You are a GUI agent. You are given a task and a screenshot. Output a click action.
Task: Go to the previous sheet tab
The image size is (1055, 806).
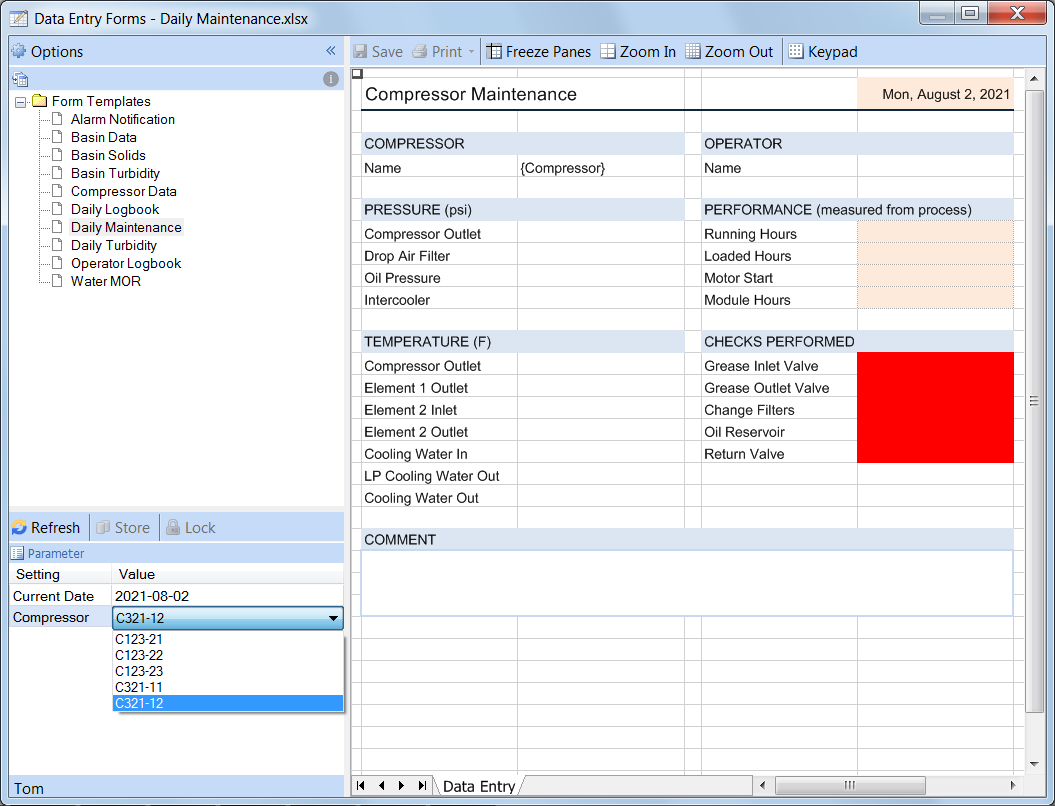point(381,785)
